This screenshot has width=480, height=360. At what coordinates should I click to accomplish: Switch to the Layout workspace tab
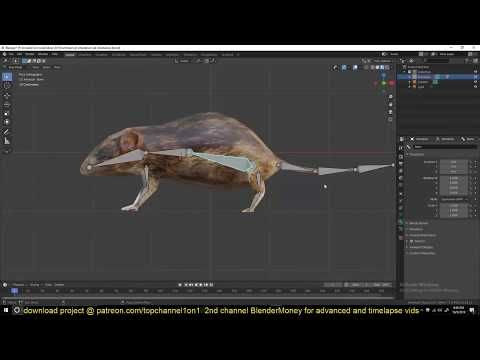(x=70, y=55)
